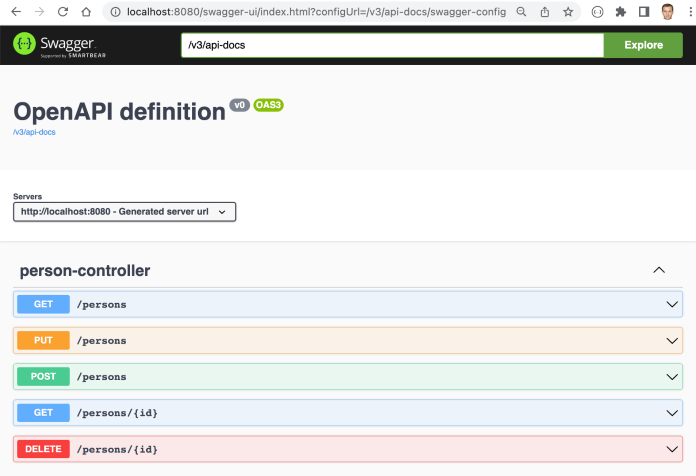Toggle the browser side panel icon

(644, 12)
